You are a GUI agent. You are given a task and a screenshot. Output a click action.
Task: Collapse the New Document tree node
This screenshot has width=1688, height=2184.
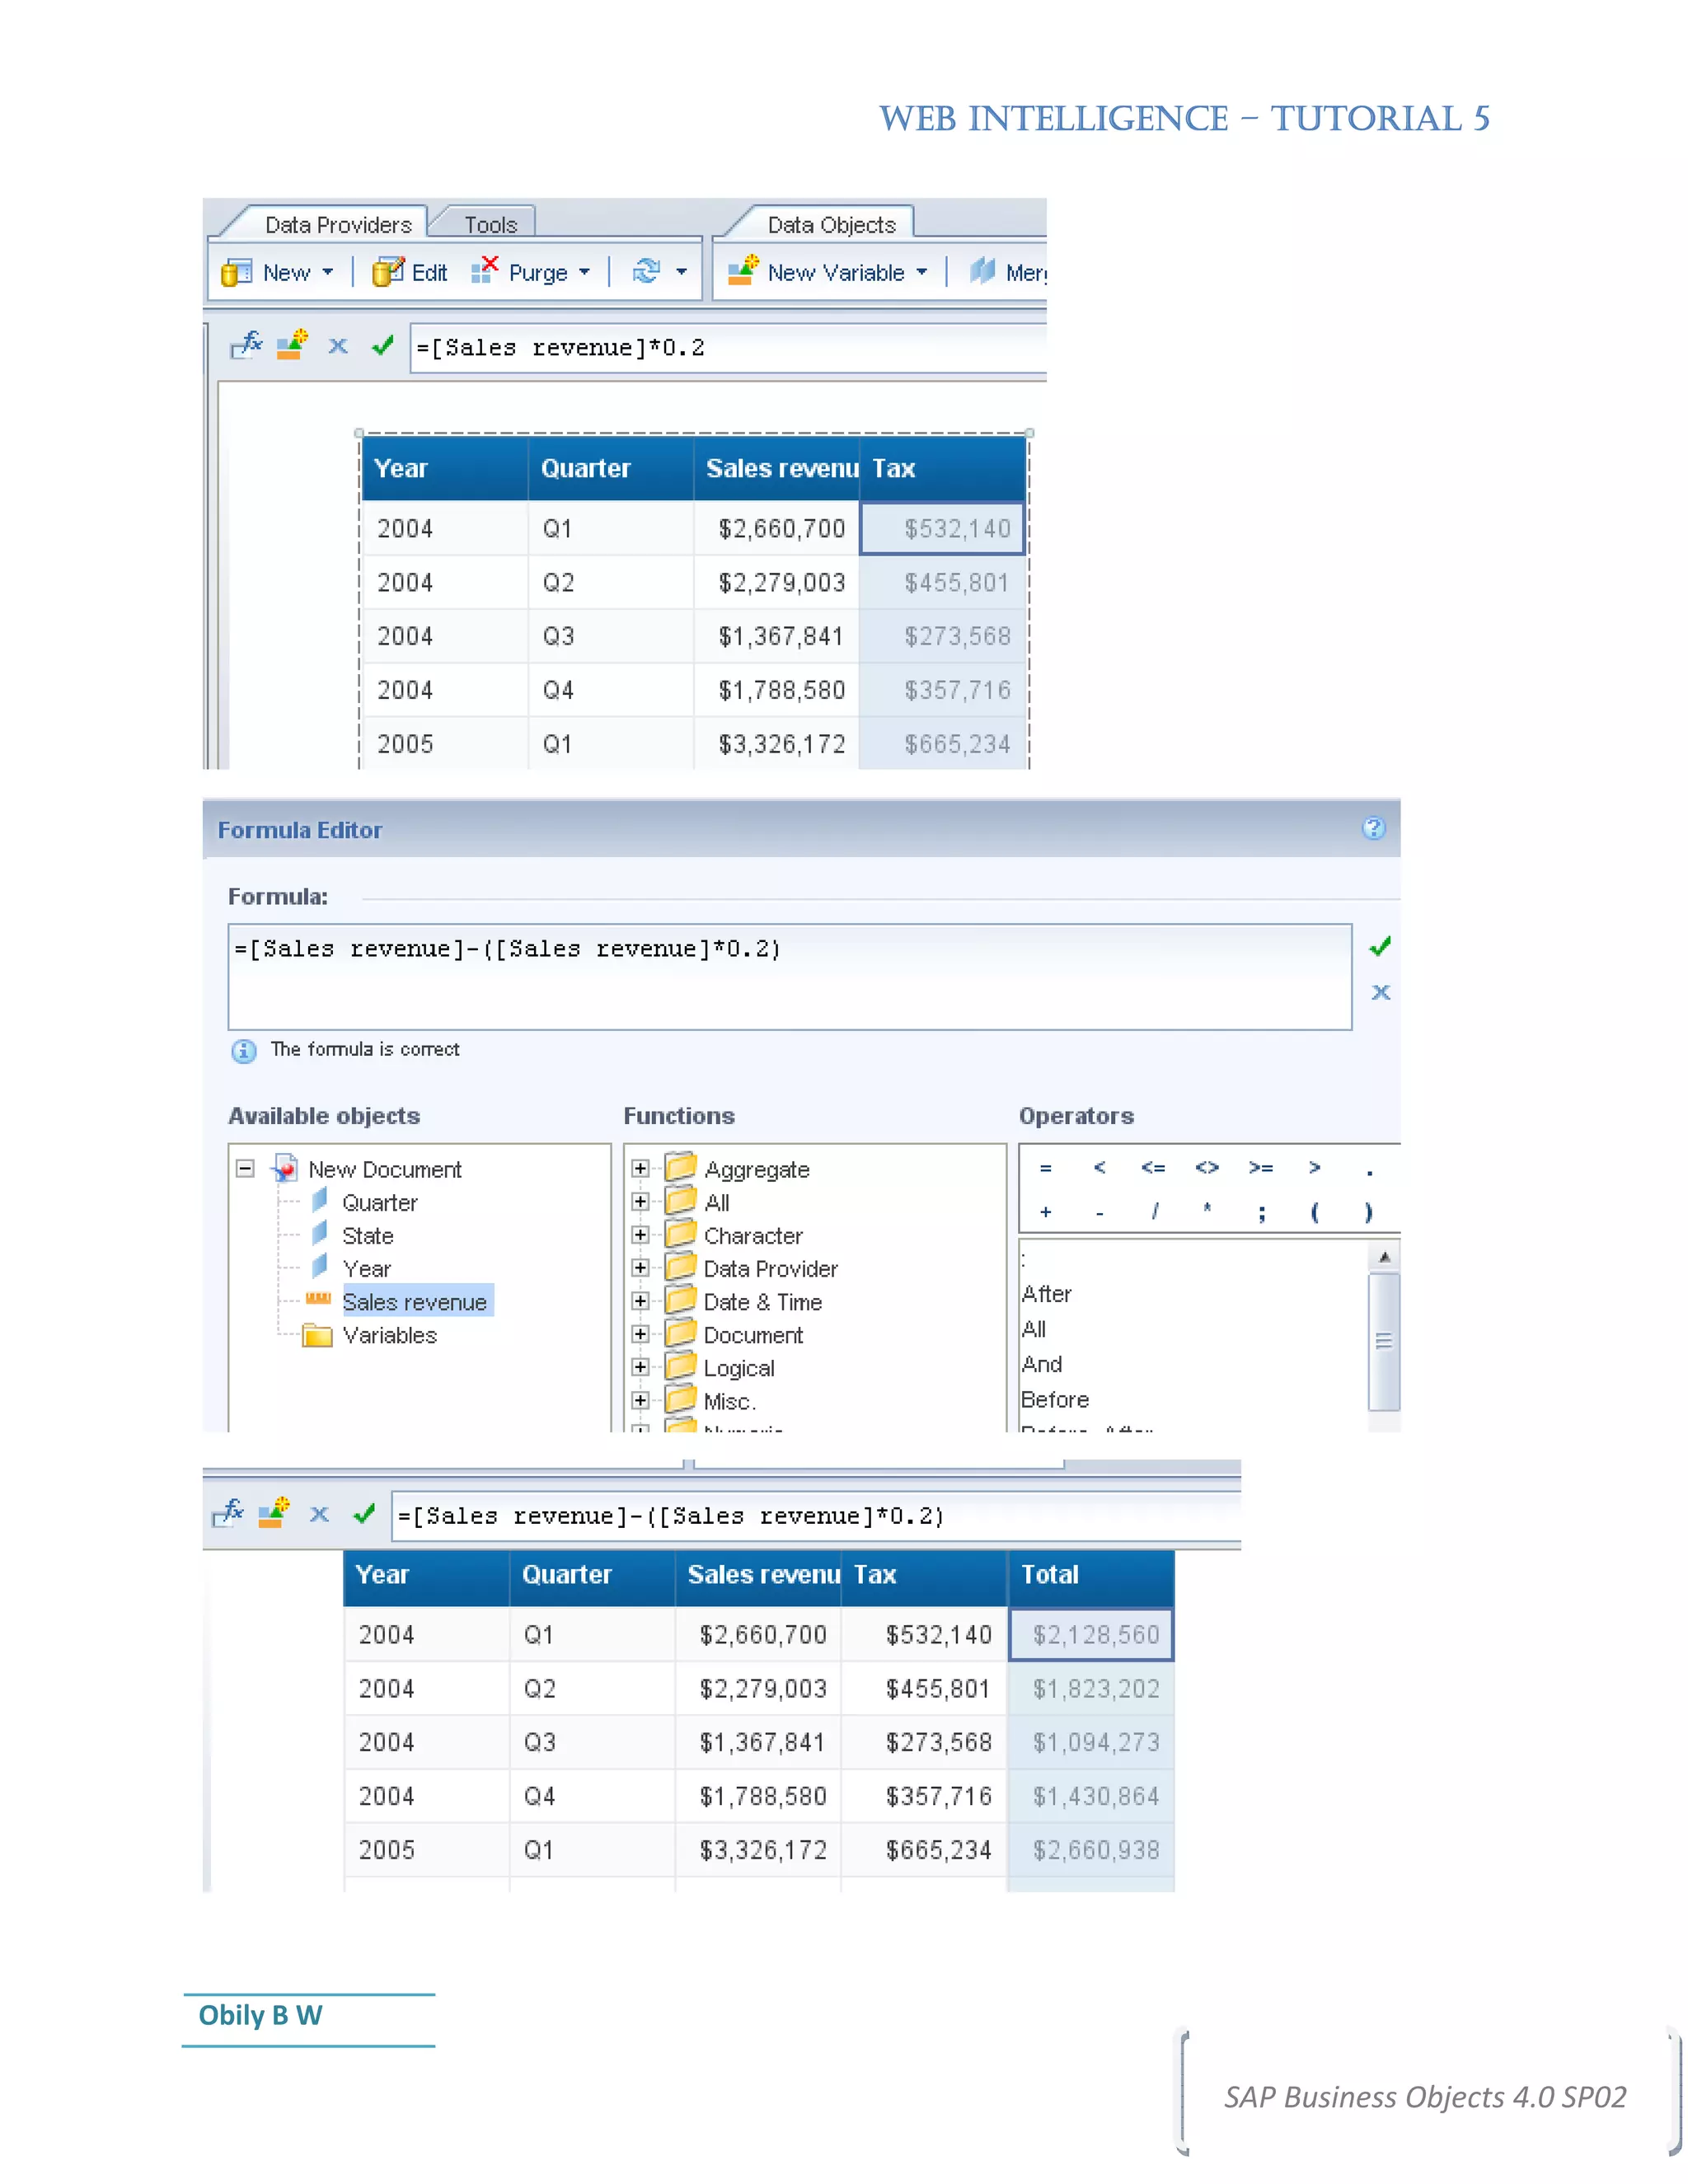(245, 1168)
